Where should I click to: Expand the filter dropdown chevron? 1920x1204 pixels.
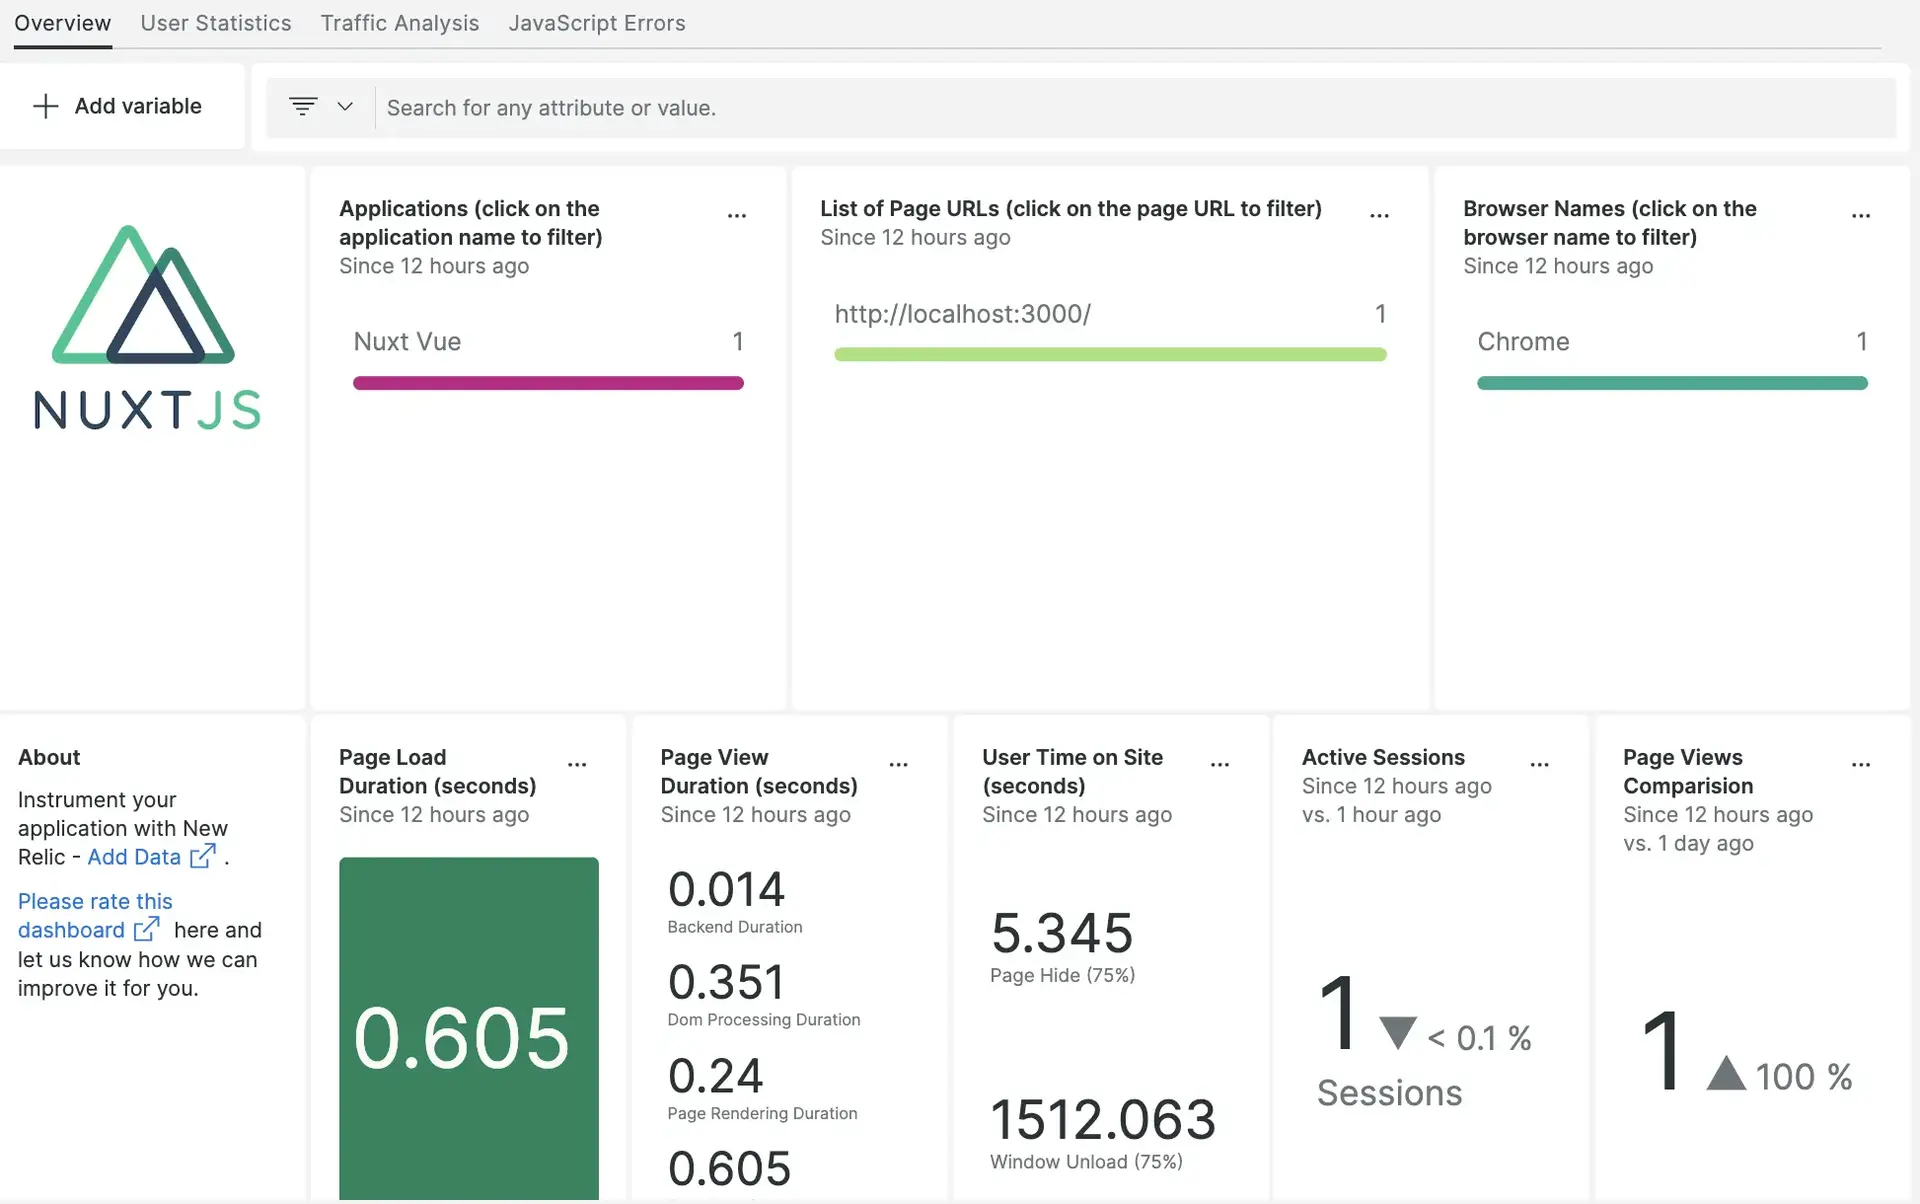345,106
